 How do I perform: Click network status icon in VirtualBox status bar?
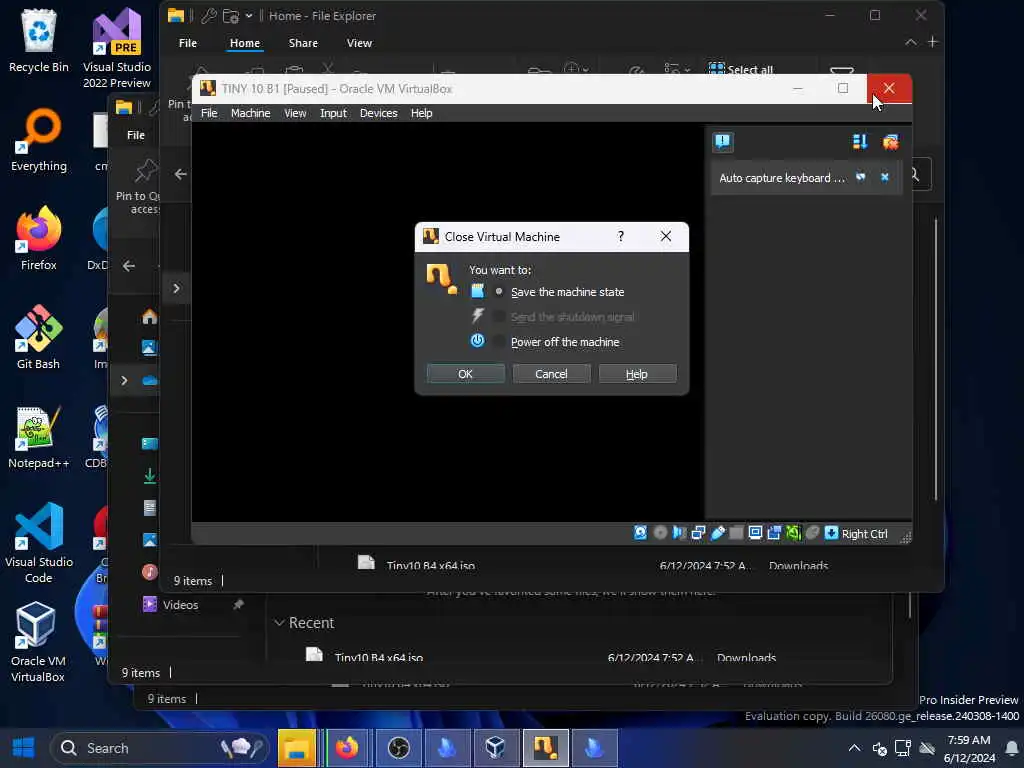pyautogui.click(x=698, y=533)
